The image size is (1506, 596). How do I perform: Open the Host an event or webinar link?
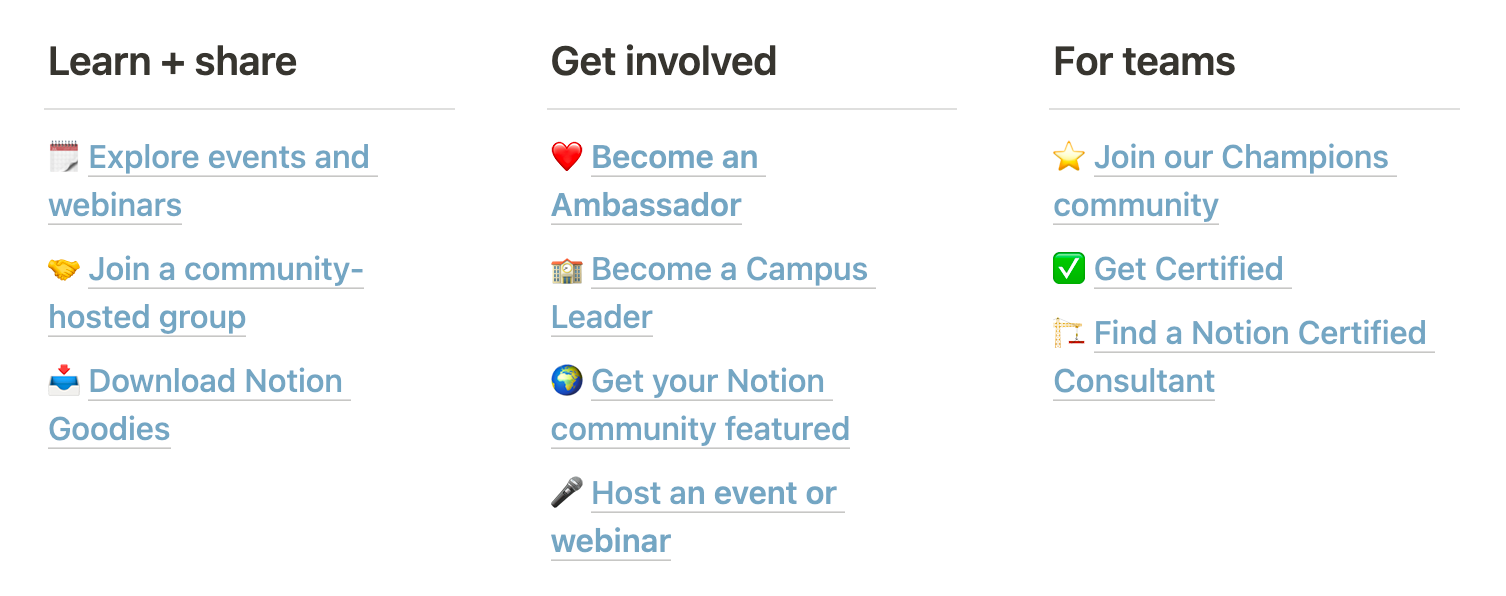[714, 492]
